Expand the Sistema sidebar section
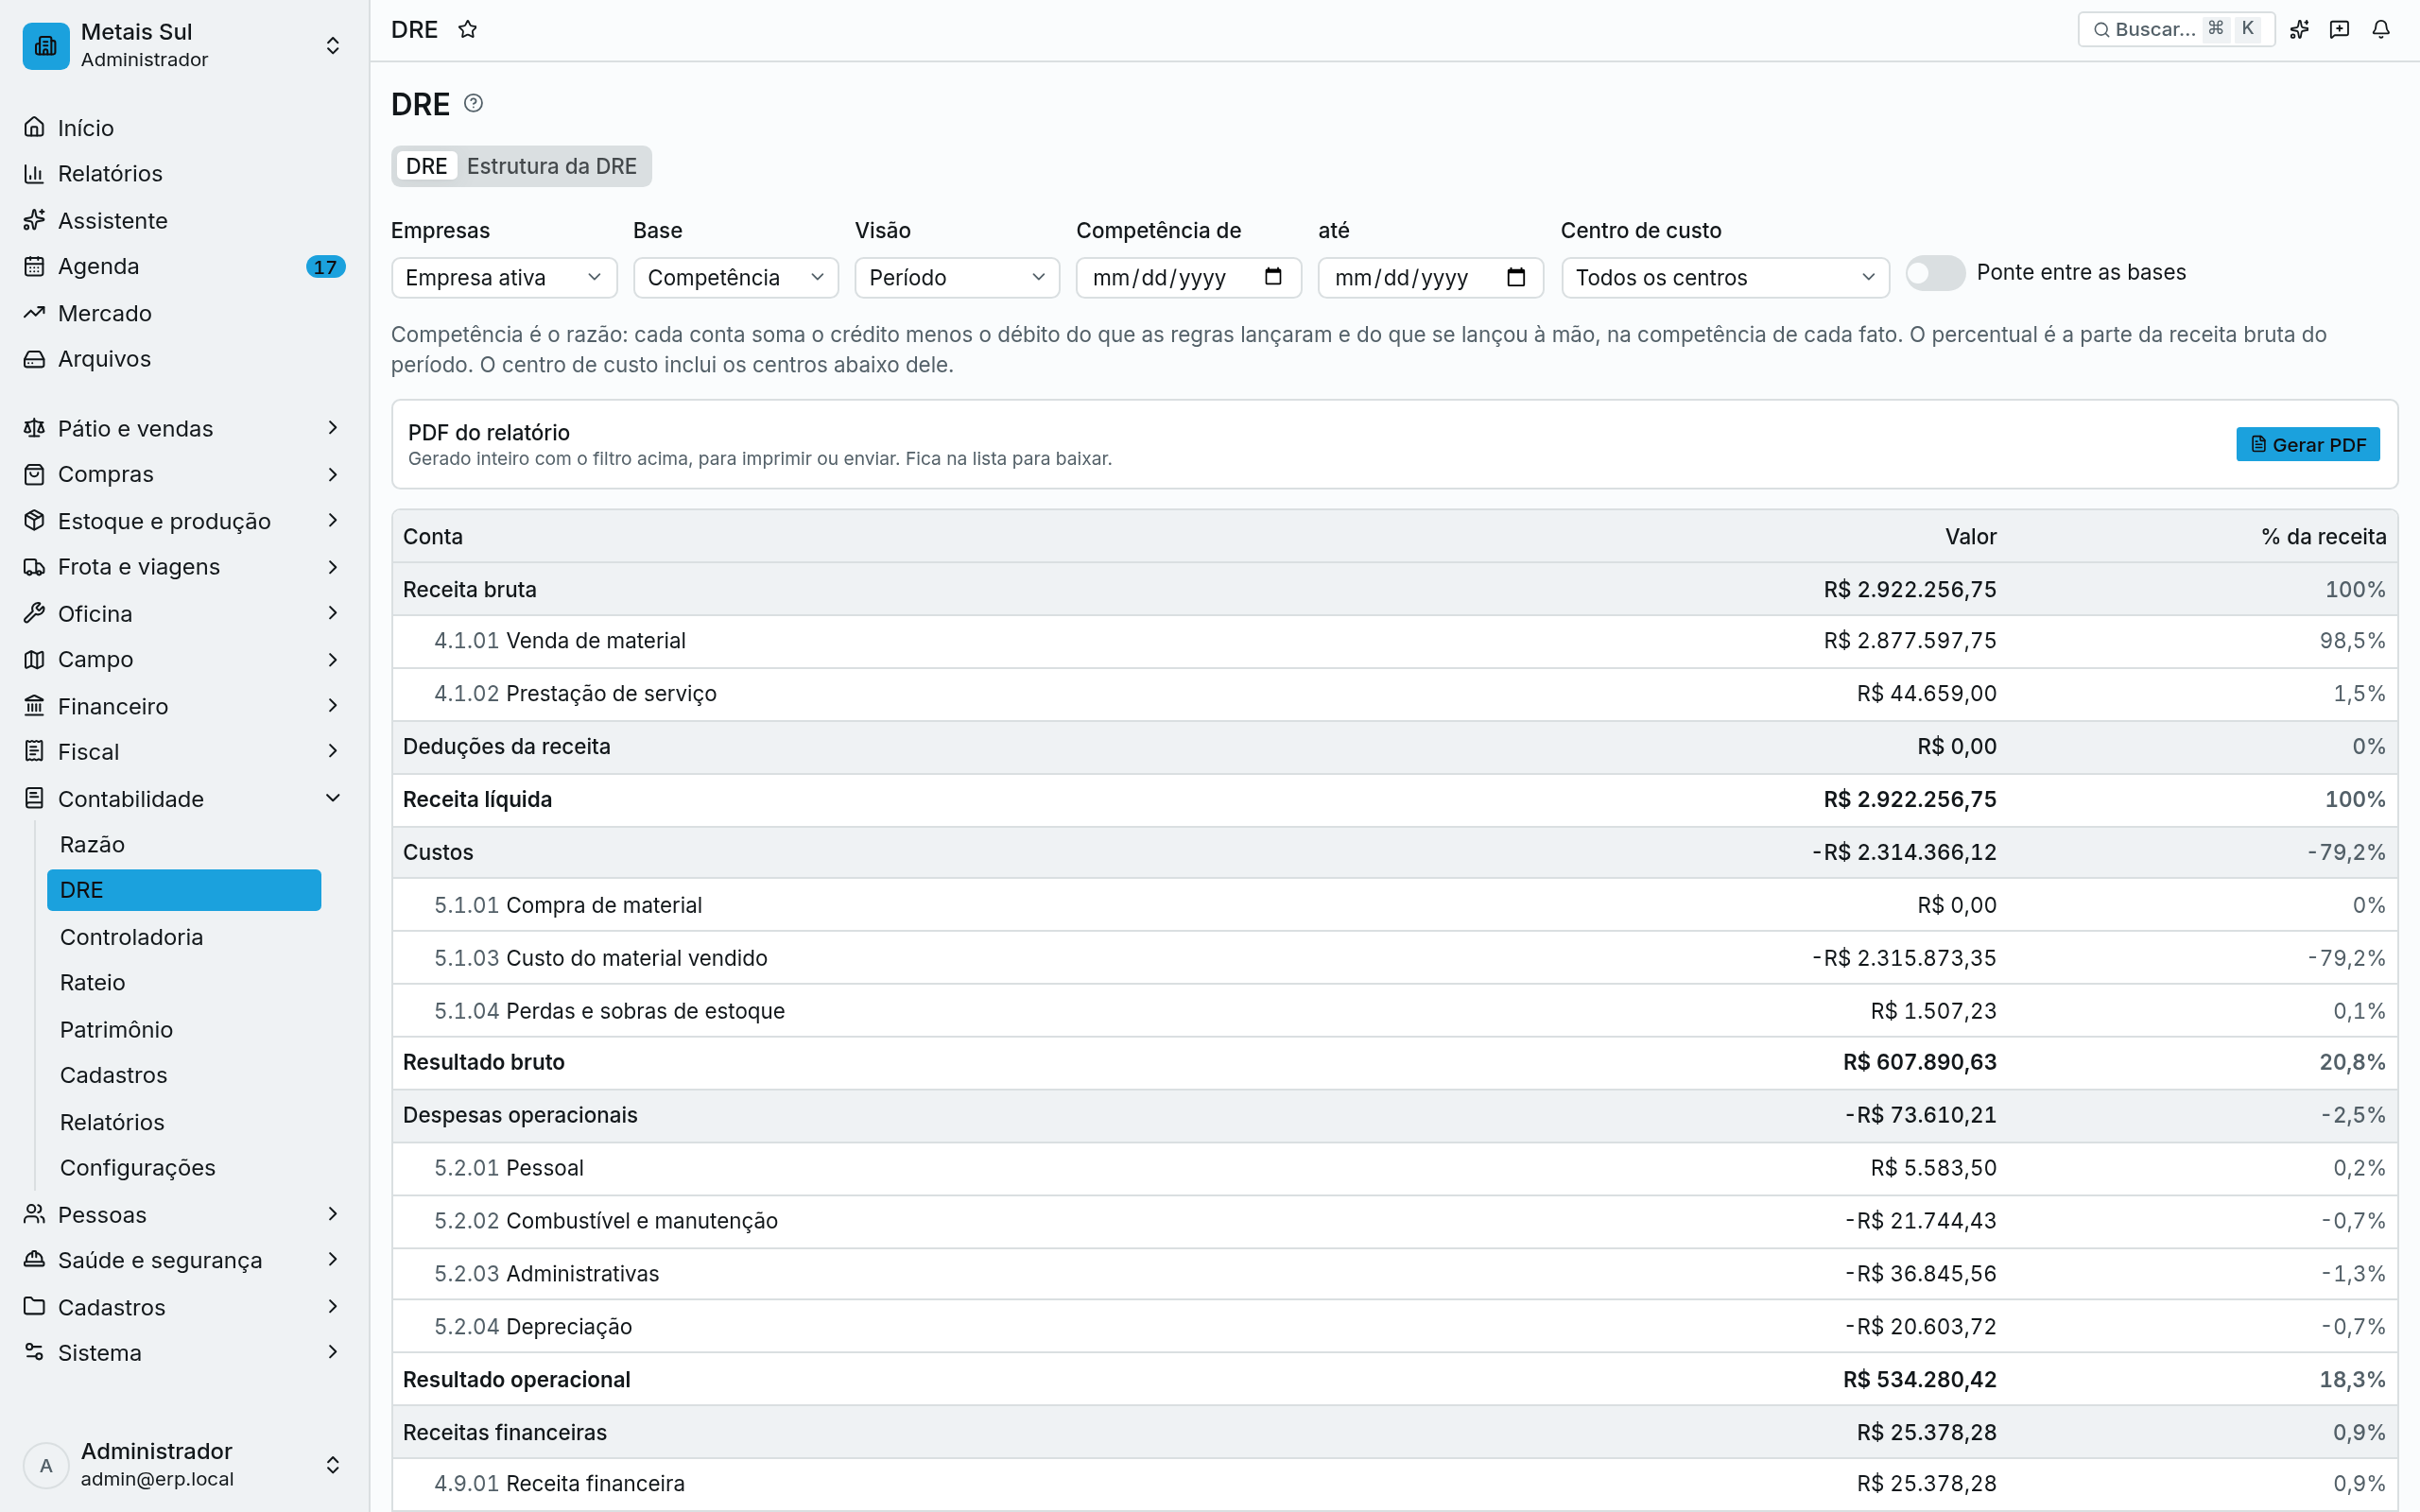Viewport: 2420px width, 1512px height. pyautogui.click(x=184, y=1352)
